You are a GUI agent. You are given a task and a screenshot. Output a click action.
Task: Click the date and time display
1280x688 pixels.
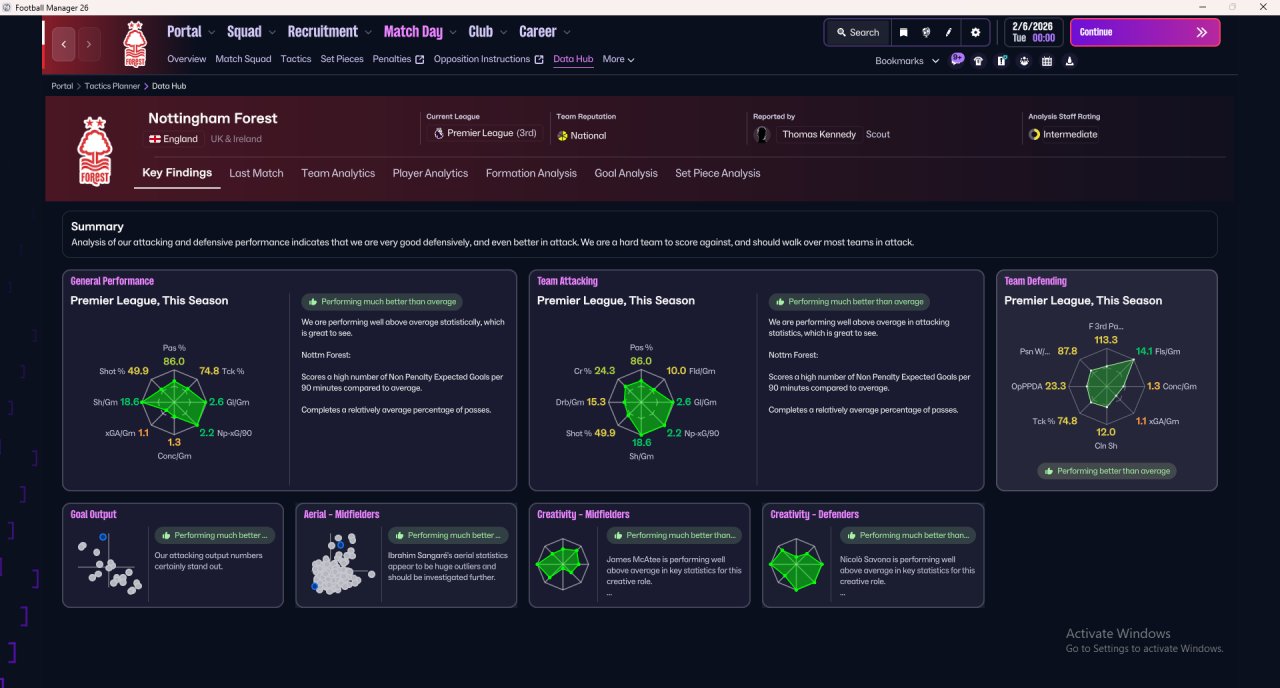coord(1033,32)
